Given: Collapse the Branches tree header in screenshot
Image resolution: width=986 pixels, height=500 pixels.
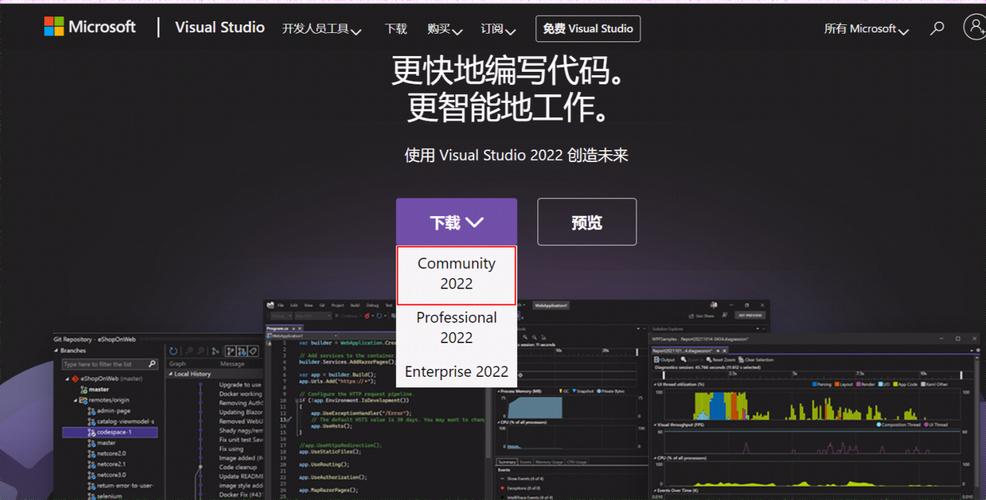Looking at the screenshot, I should pyautogui.click(x=56, y=350).
